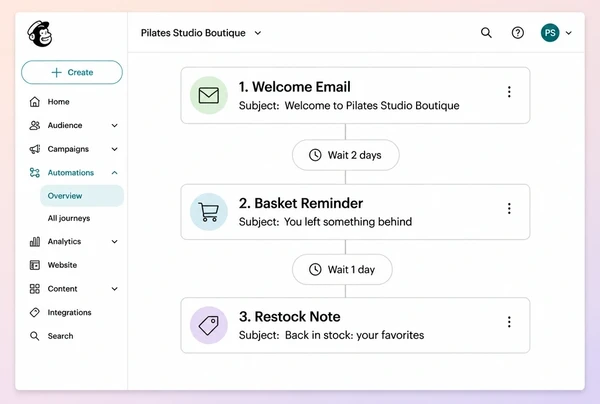Viewport: 600px width, 404px height.
Task: Expand the Content chevron
Action: [x=114, y=289]
